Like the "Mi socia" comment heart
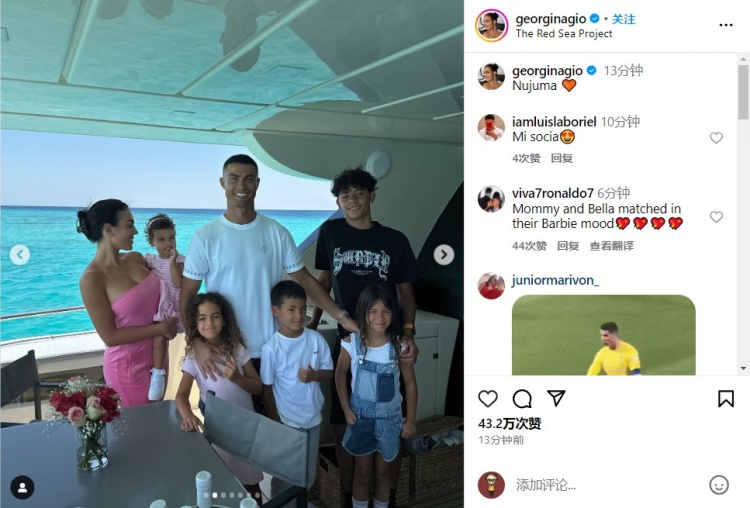The image size is (750, 508). pyautogui.click(x=716, y=138)
